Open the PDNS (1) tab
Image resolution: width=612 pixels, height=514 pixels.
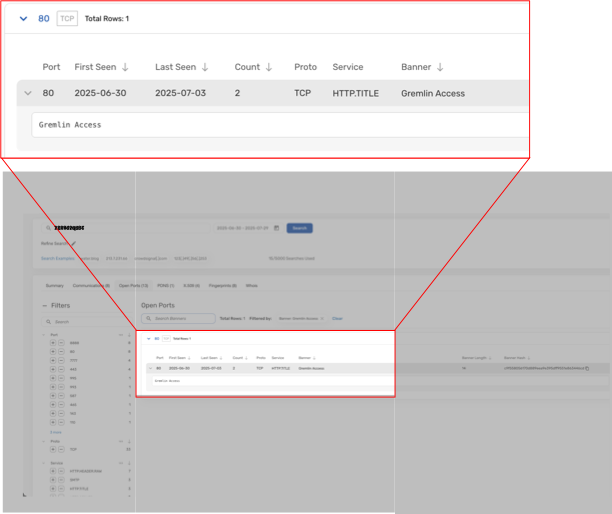(x=165, y=286)
